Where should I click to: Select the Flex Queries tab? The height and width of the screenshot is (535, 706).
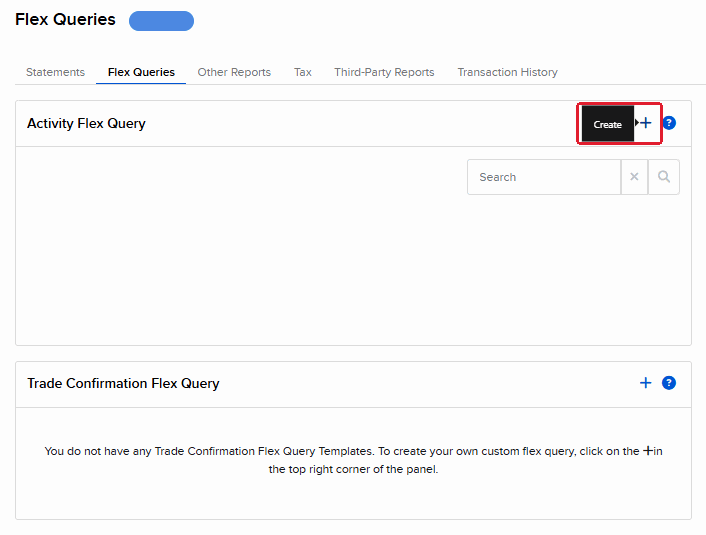point(141,72)
